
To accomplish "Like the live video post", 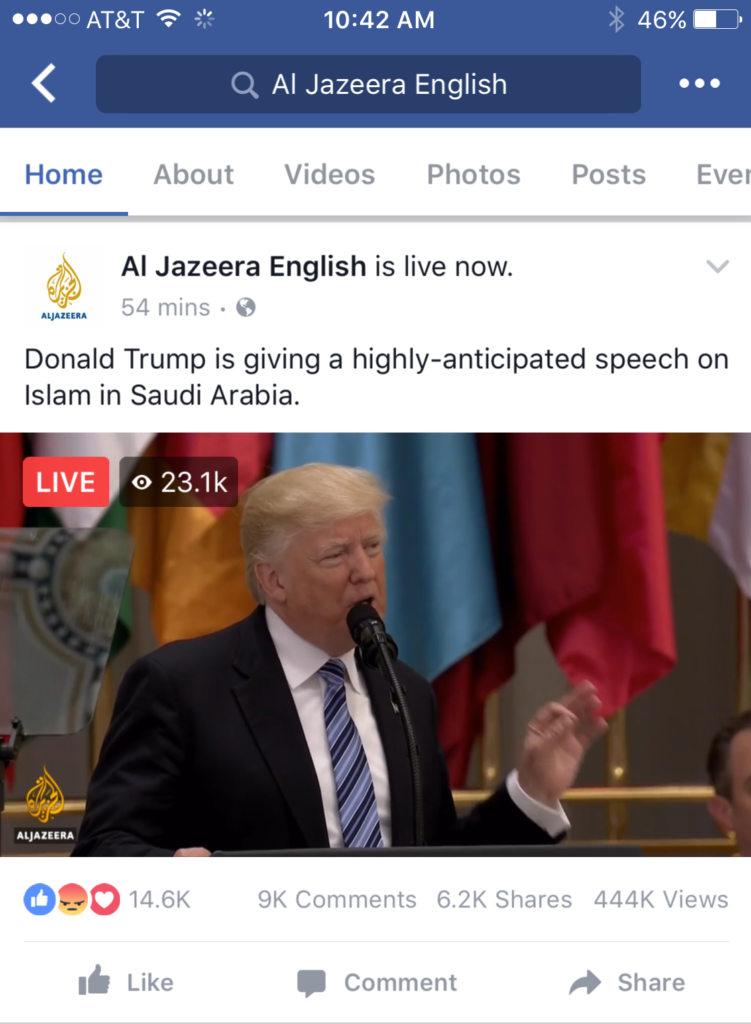I will (126, 982).
